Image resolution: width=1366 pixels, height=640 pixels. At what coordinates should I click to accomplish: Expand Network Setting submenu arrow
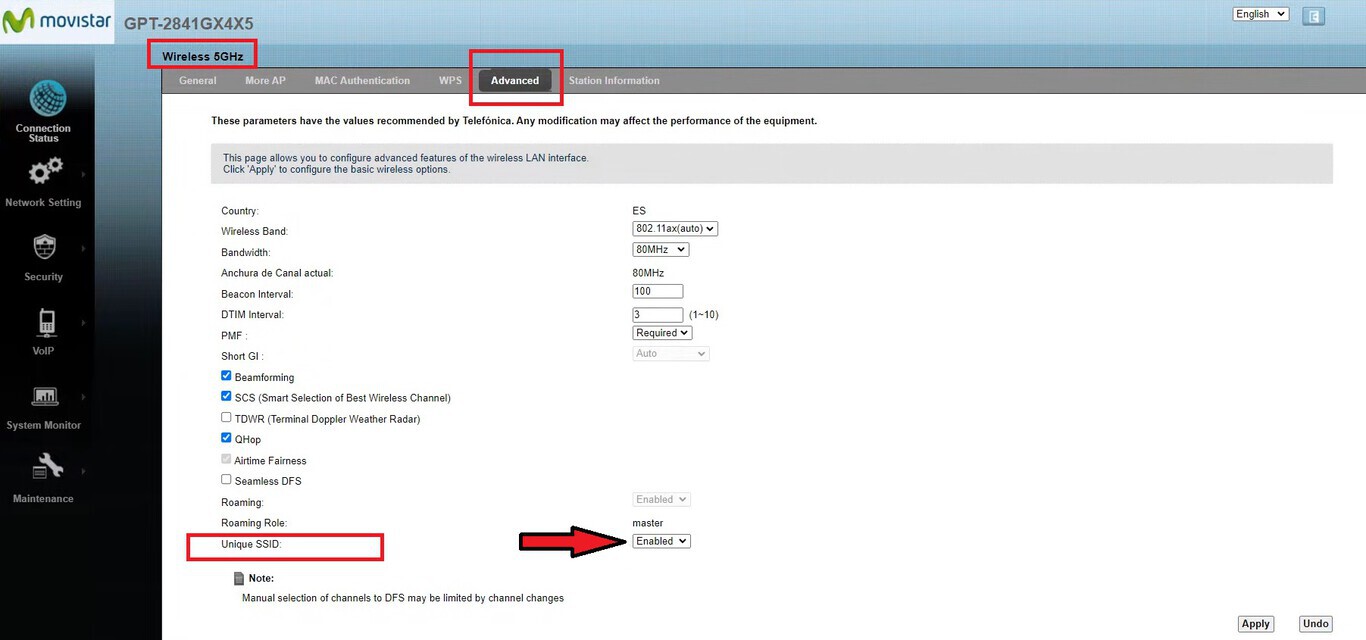point(84,175)
